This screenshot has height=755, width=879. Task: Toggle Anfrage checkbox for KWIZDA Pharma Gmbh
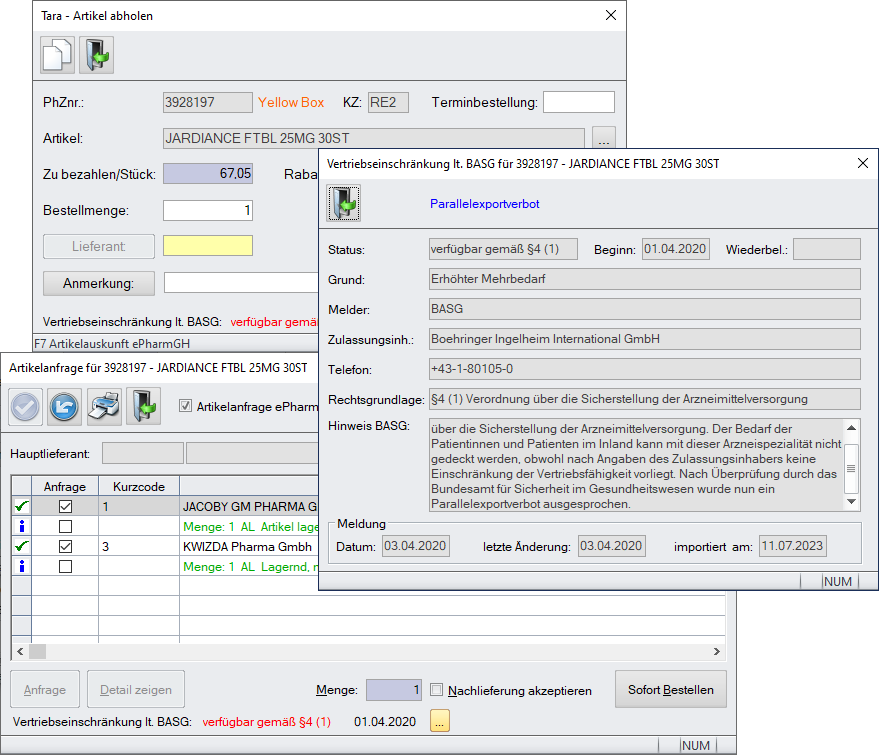click(x=65, y=547)
